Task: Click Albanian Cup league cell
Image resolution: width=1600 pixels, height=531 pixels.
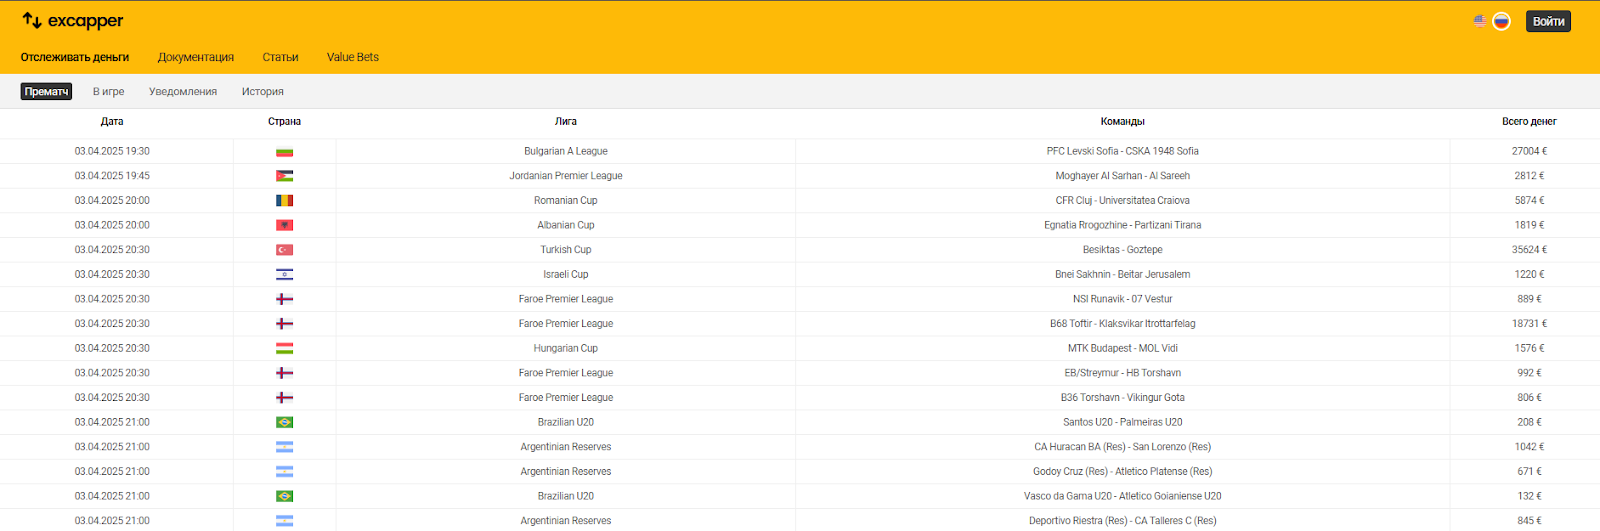Action: pos(566,225)
